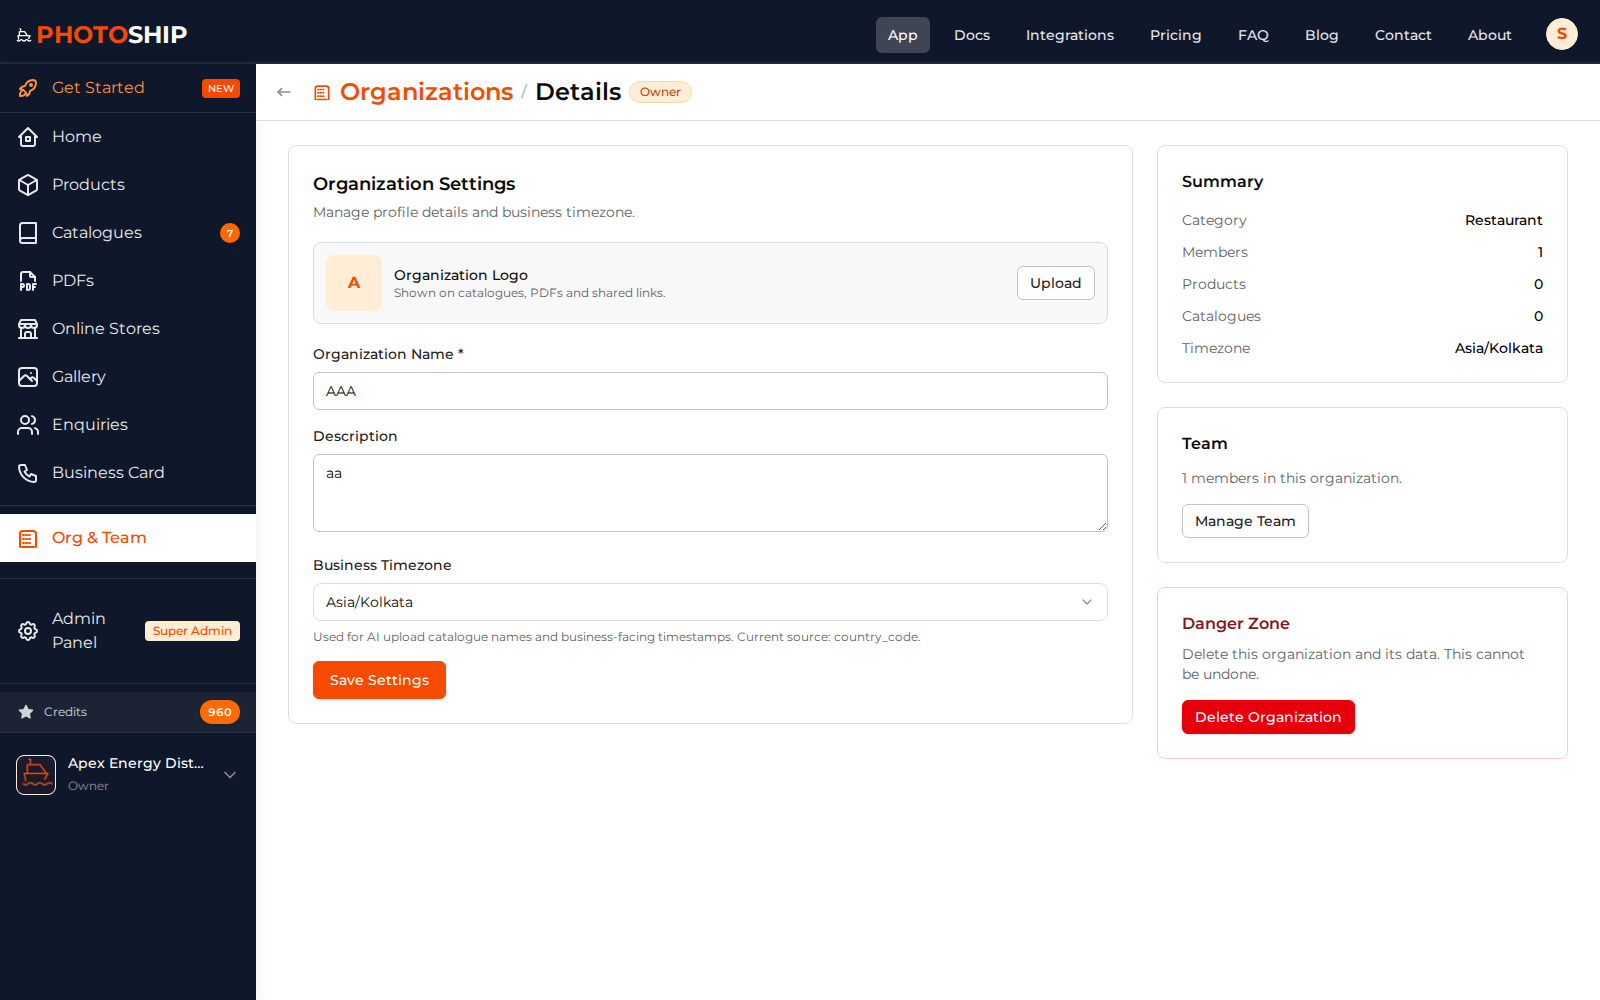Image resolution: width=1600 pixels, height=1000 pixels.
Task: Click the Gallery image icon
Action: click(x=28, y=377)
